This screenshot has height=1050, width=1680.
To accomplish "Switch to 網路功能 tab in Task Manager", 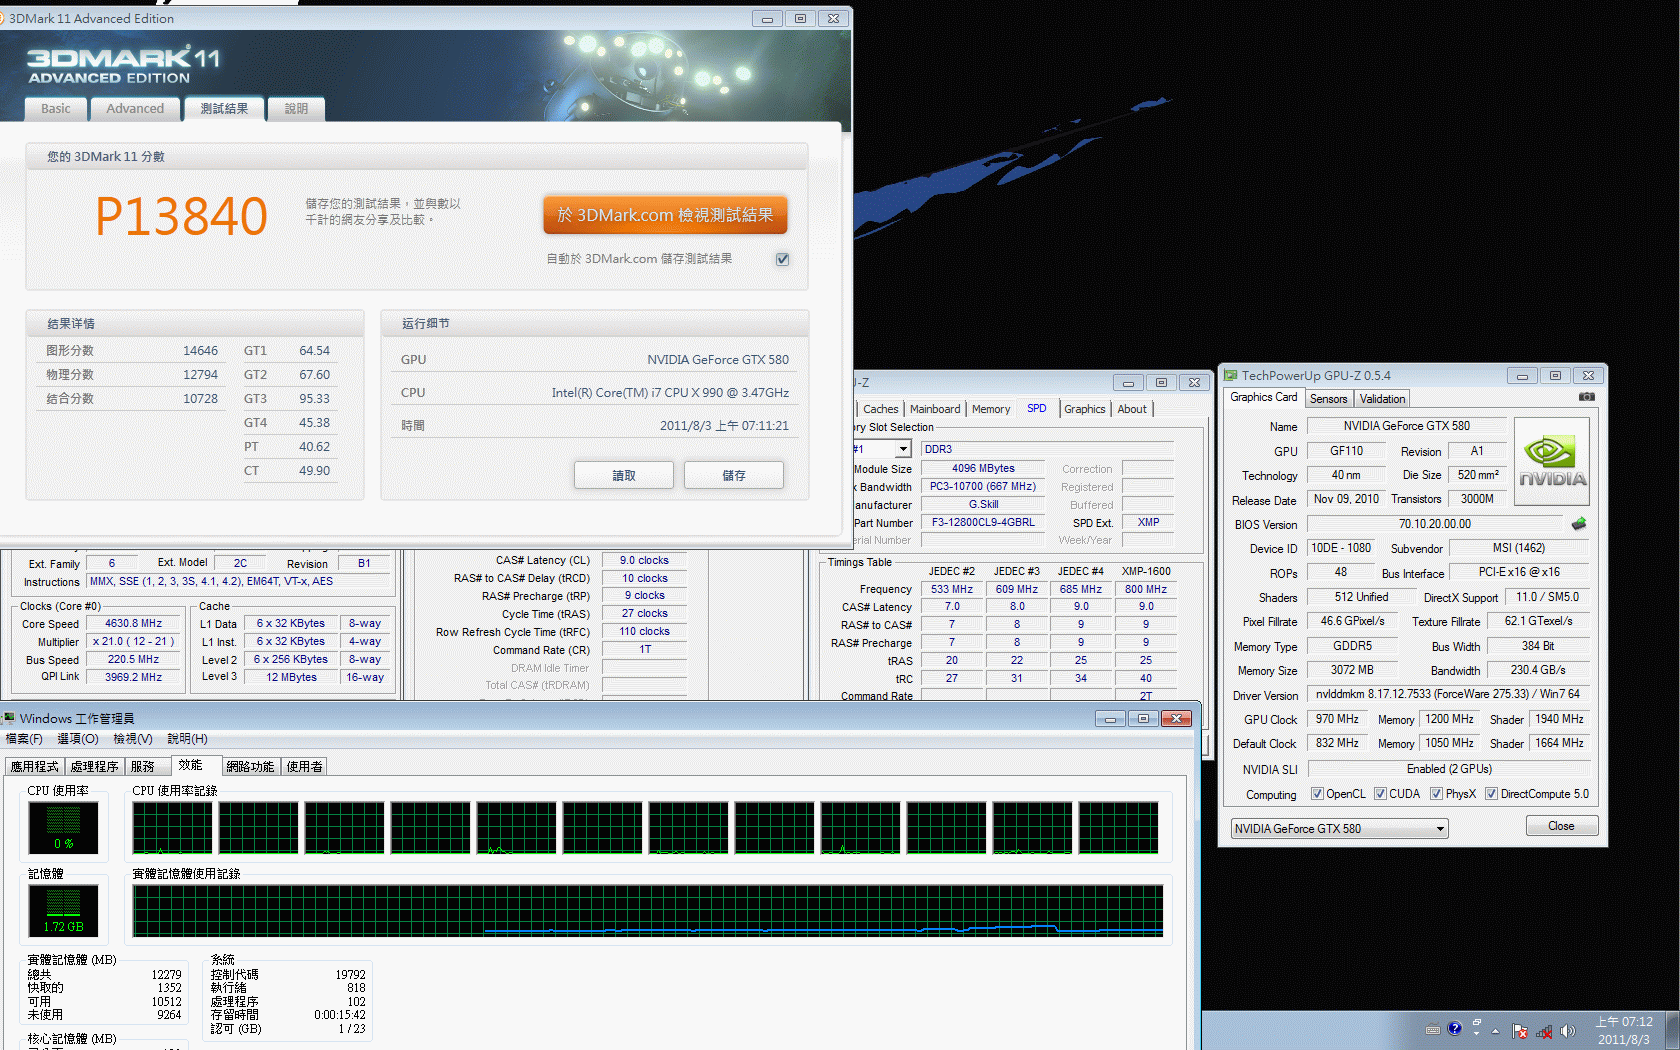I will tap(250, 767).
